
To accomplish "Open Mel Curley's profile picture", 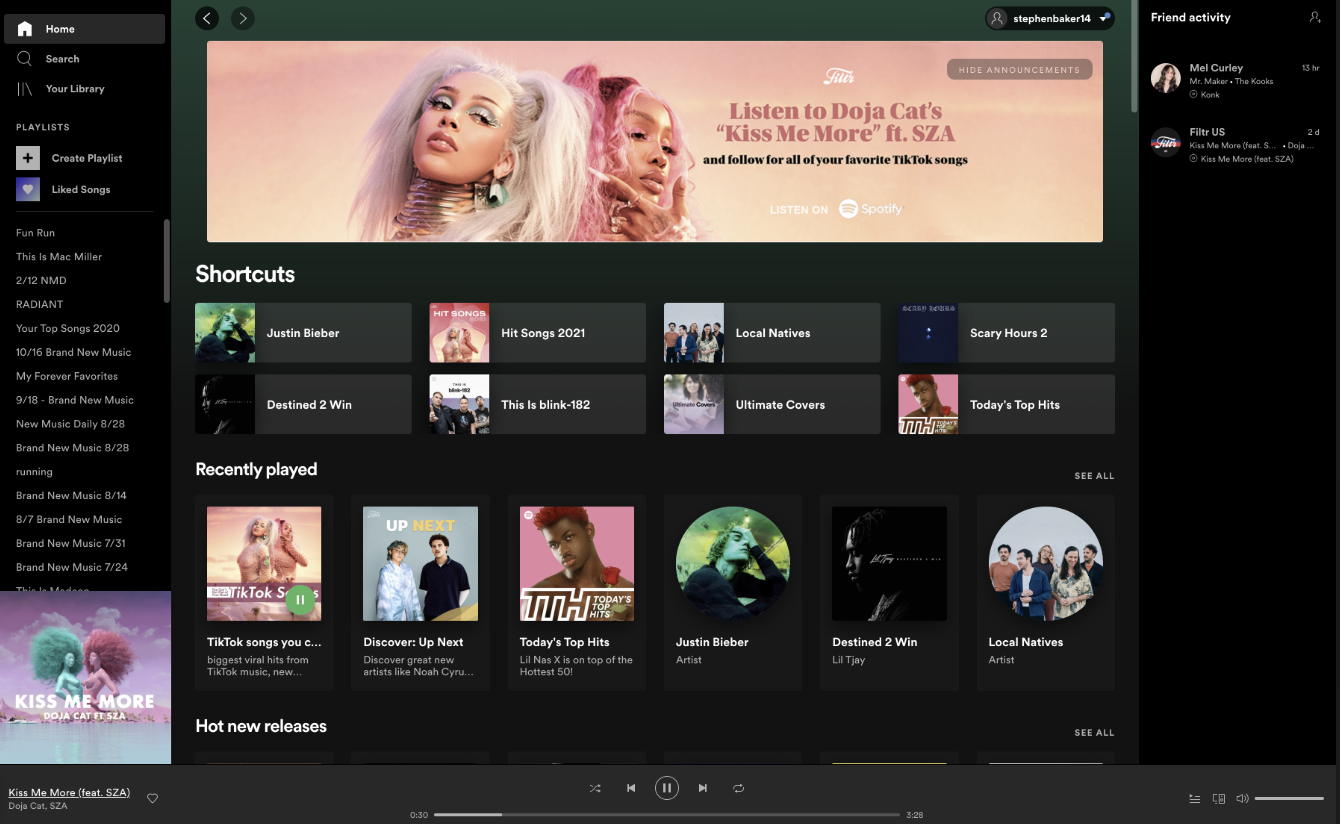I will point(1166,78).
